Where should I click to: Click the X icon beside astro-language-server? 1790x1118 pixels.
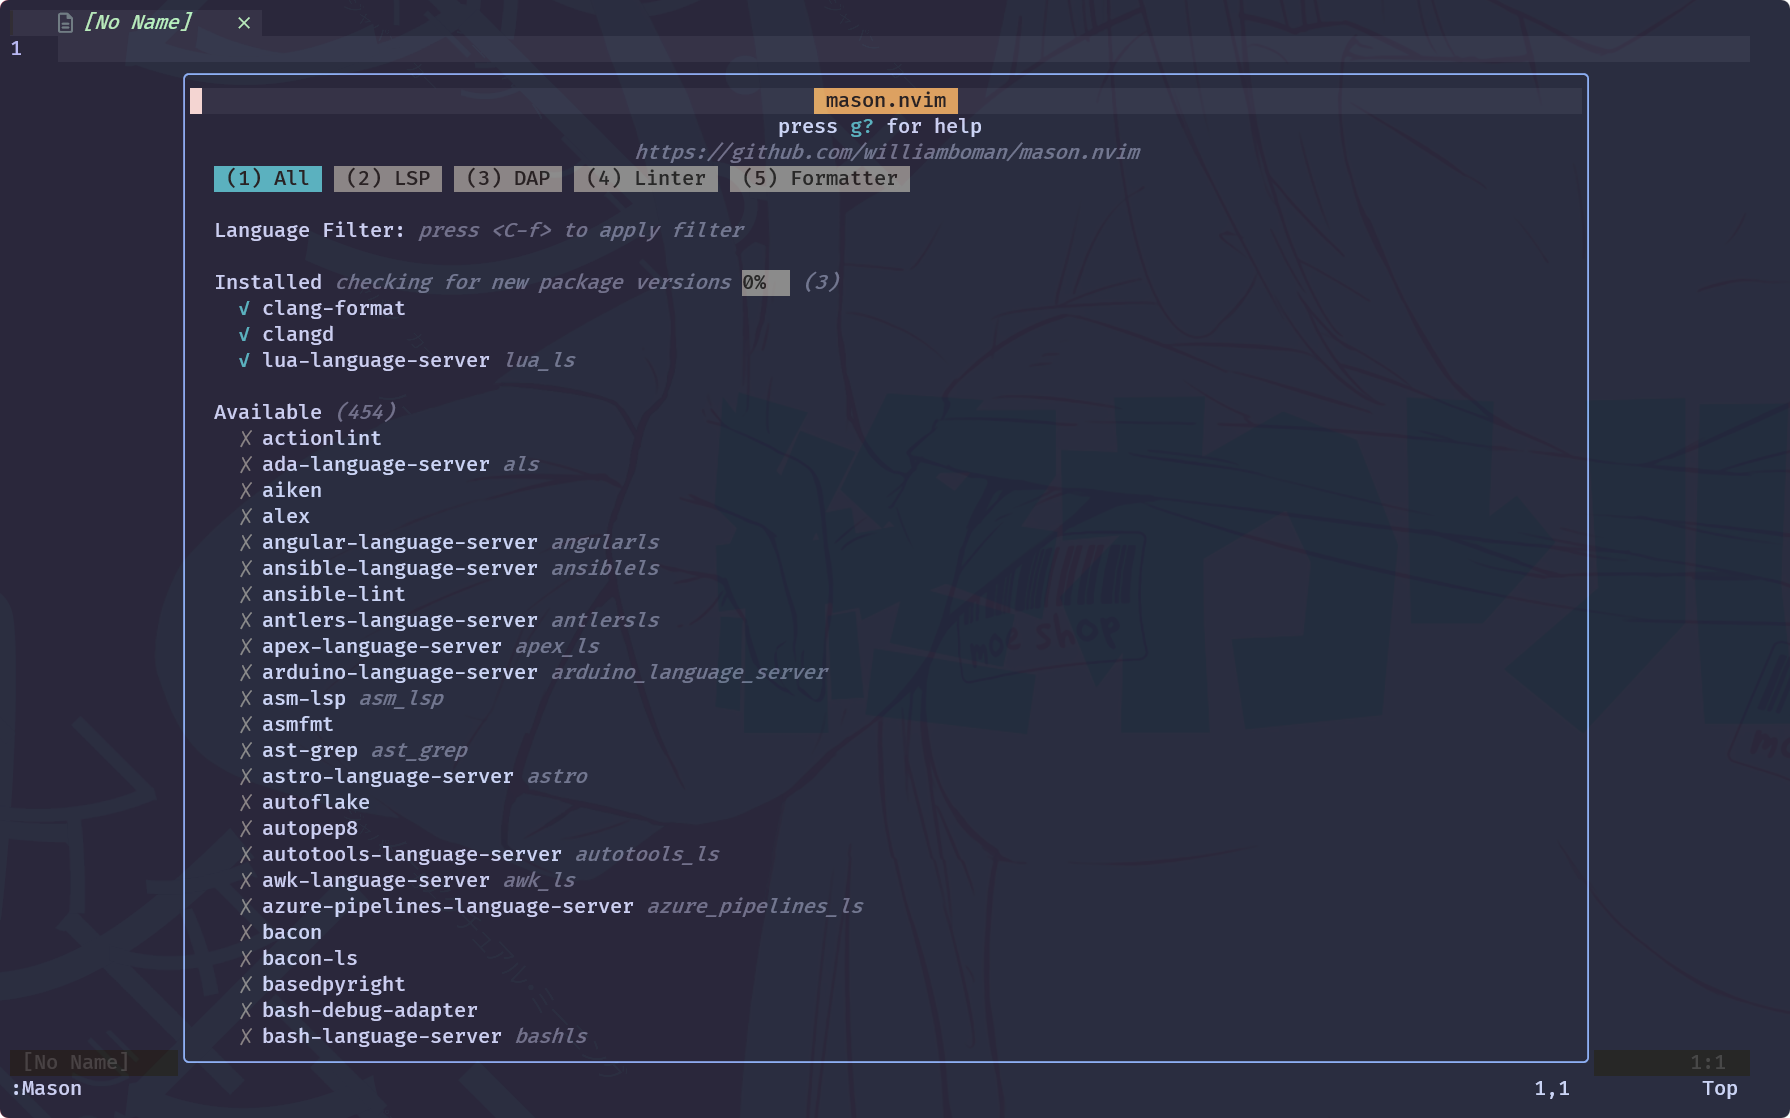245,776
